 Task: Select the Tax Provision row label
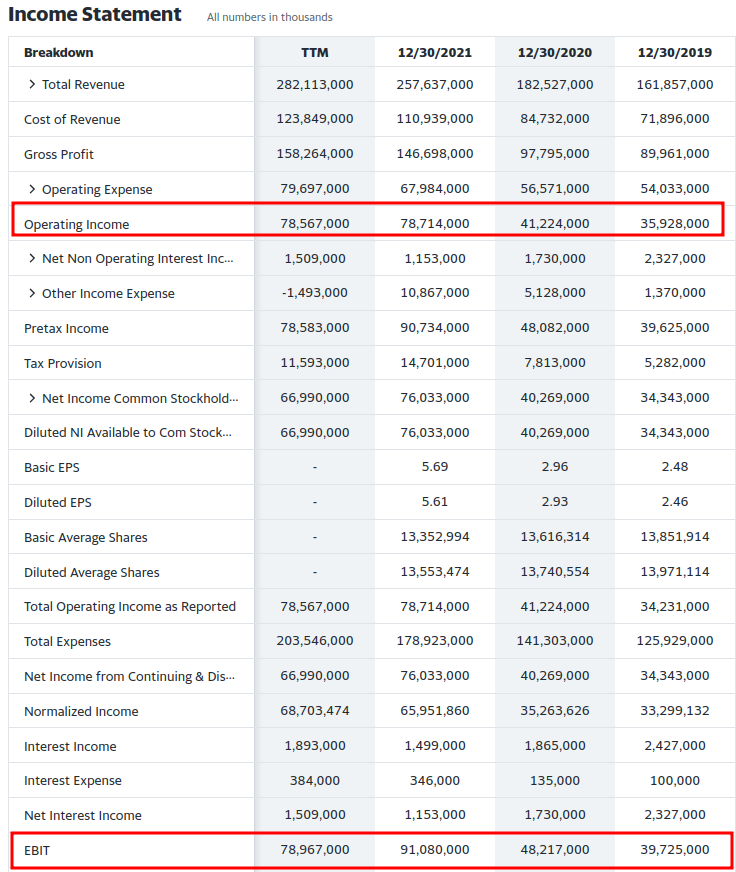(x=63, y=363)
